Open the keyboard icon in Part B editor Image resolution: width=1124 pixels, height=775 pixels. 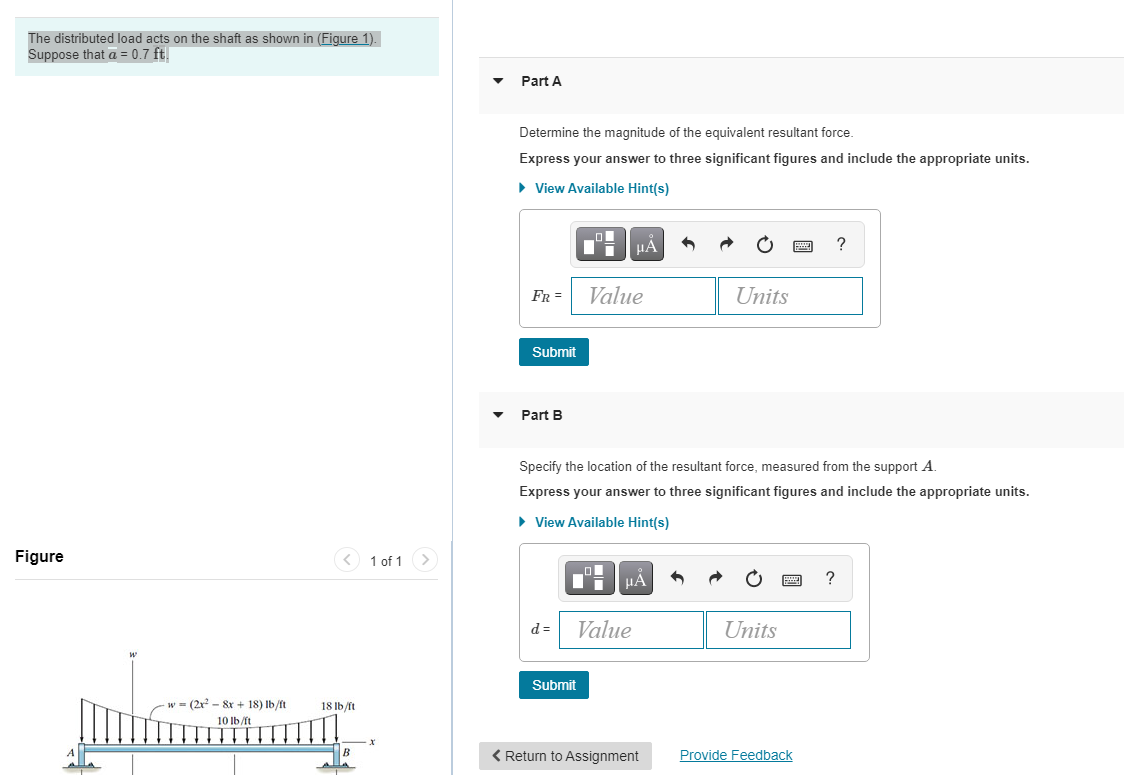[x=791, y=580]
